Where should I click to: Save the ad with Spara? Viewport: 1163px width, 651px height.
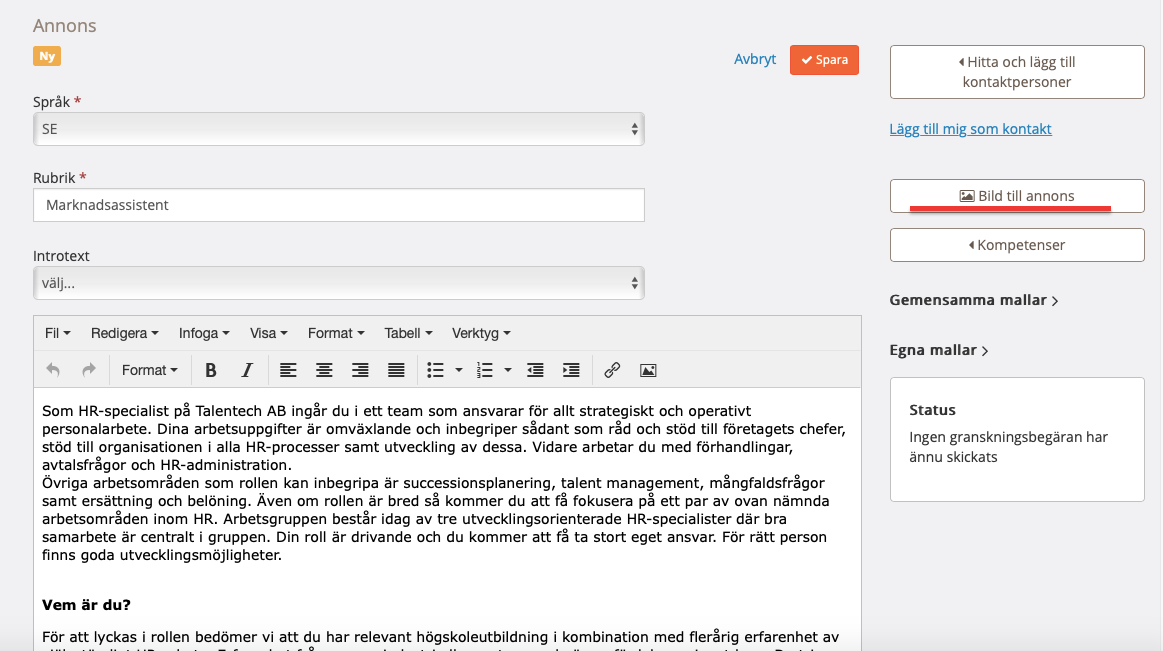[x=824, y=60]
